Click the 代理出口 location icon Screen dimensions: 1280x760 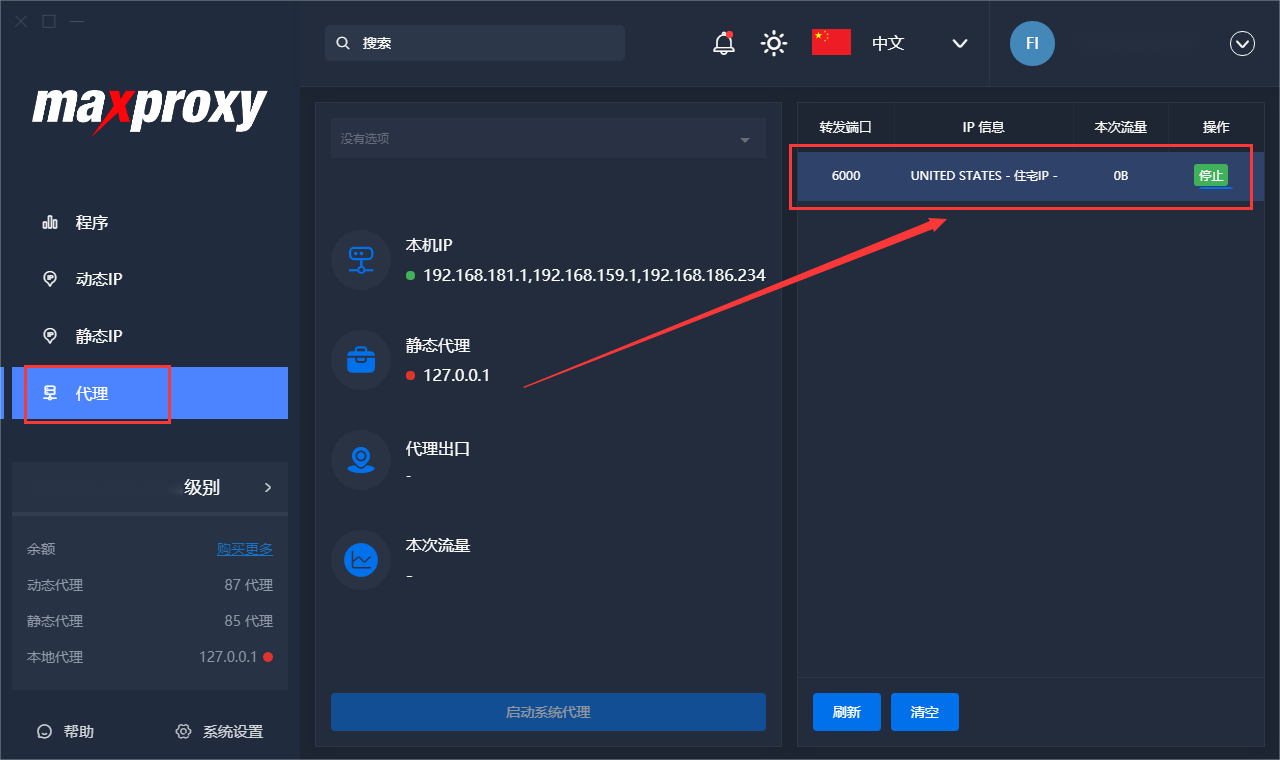tap(361, 460)
